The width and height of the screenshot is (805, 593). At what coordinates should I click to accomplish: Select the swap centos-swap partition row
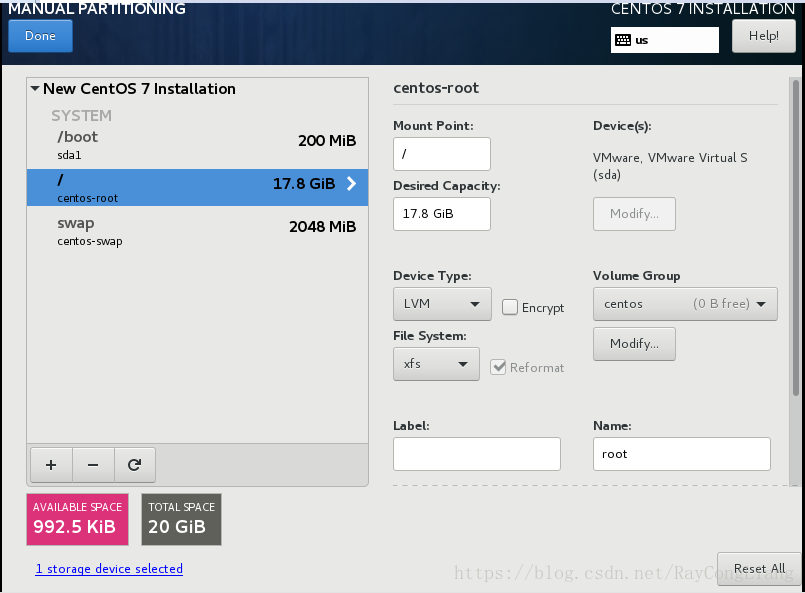pos(197,232)
